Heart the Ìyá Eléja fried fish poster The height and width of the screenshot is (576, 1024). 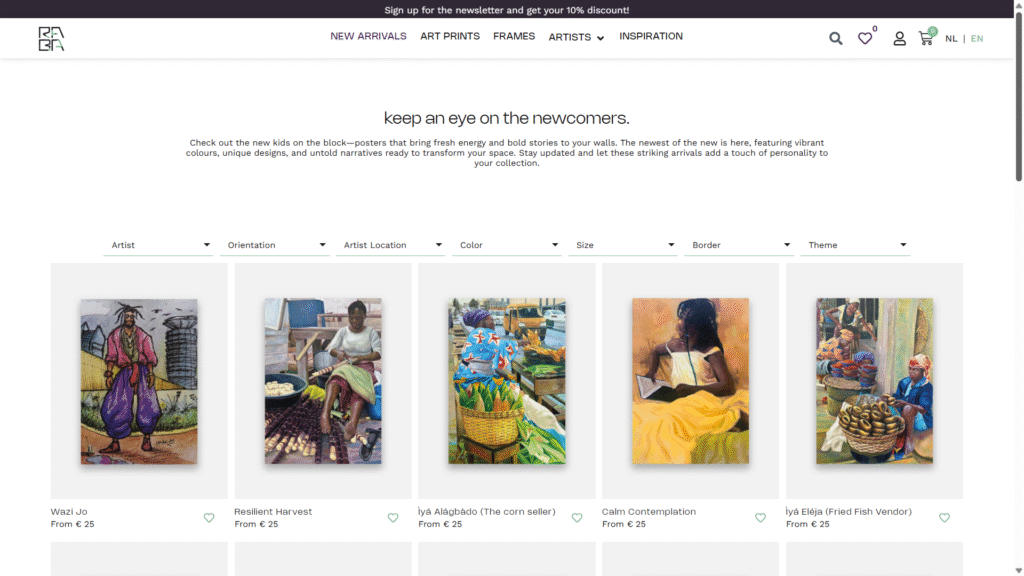click(x=944, y=518)
